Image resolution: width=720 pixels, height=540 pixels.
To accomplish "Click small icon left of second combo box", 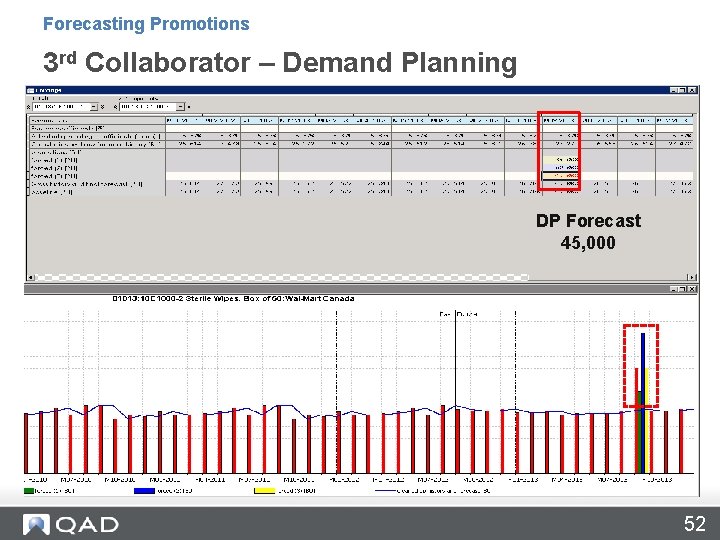I will tap(116, 107).
